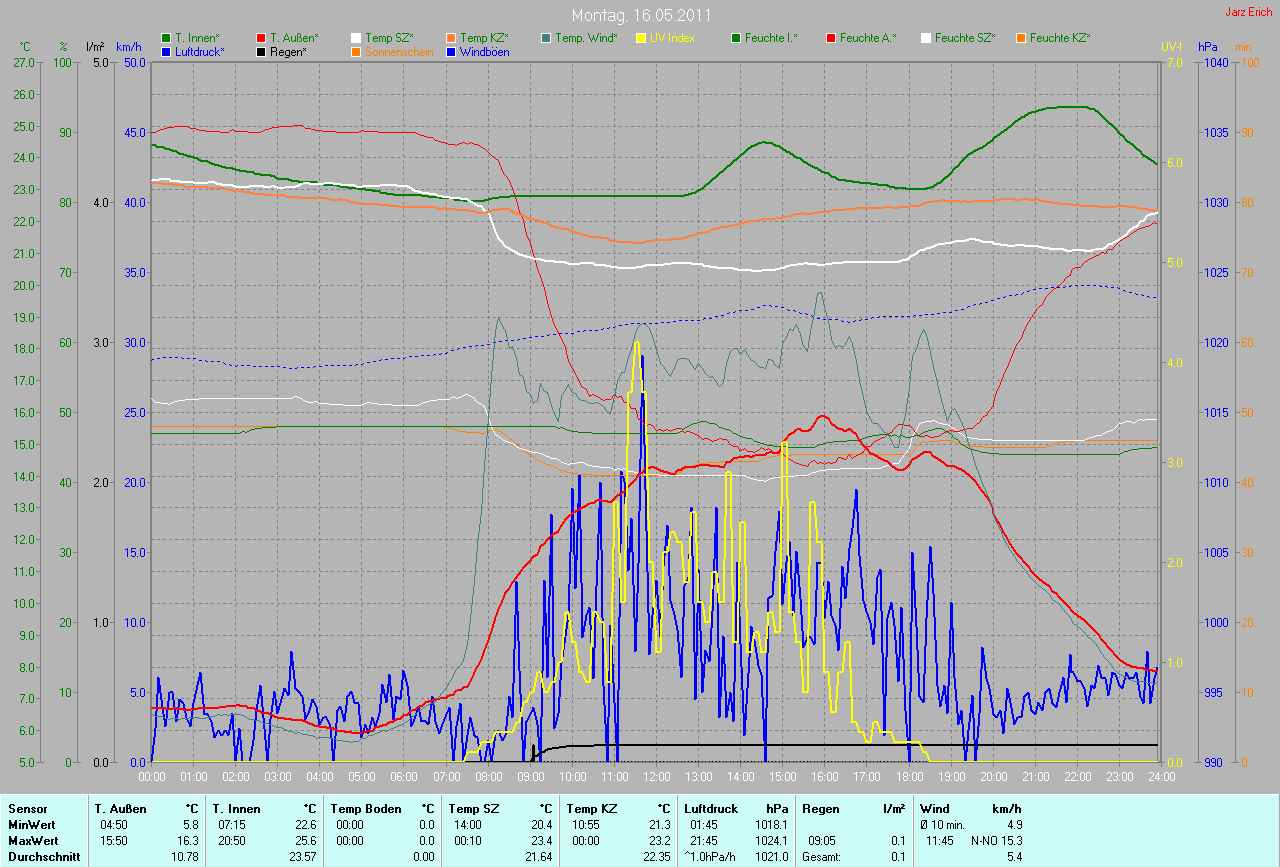Viewport: 1280px width, 867px height.
Task: Click the red Feuchte A. legend swatch
Action: coord(831,38)
